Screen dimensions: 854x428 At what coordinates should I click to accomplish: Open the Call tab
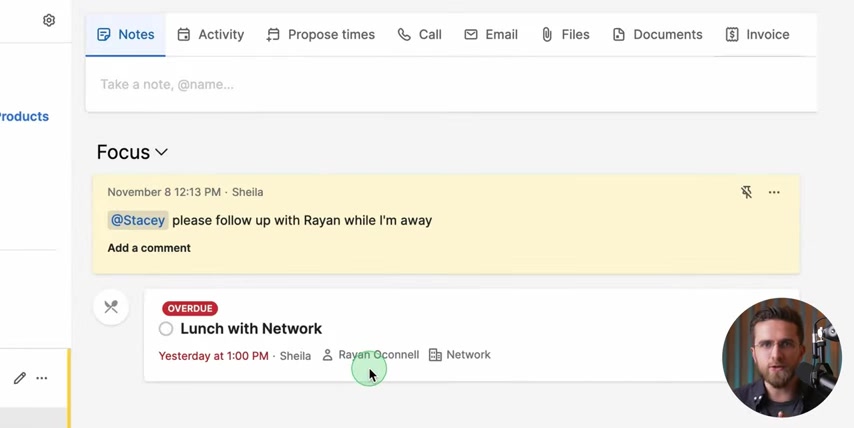pos(419,35)
